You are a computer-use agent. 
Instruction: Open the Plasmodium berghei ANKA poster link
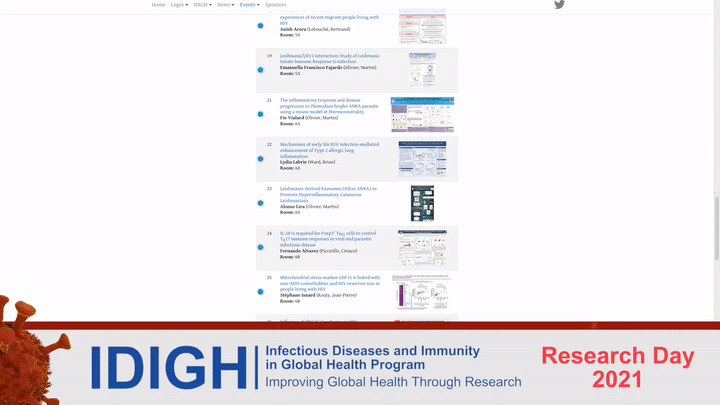(329, 106)
